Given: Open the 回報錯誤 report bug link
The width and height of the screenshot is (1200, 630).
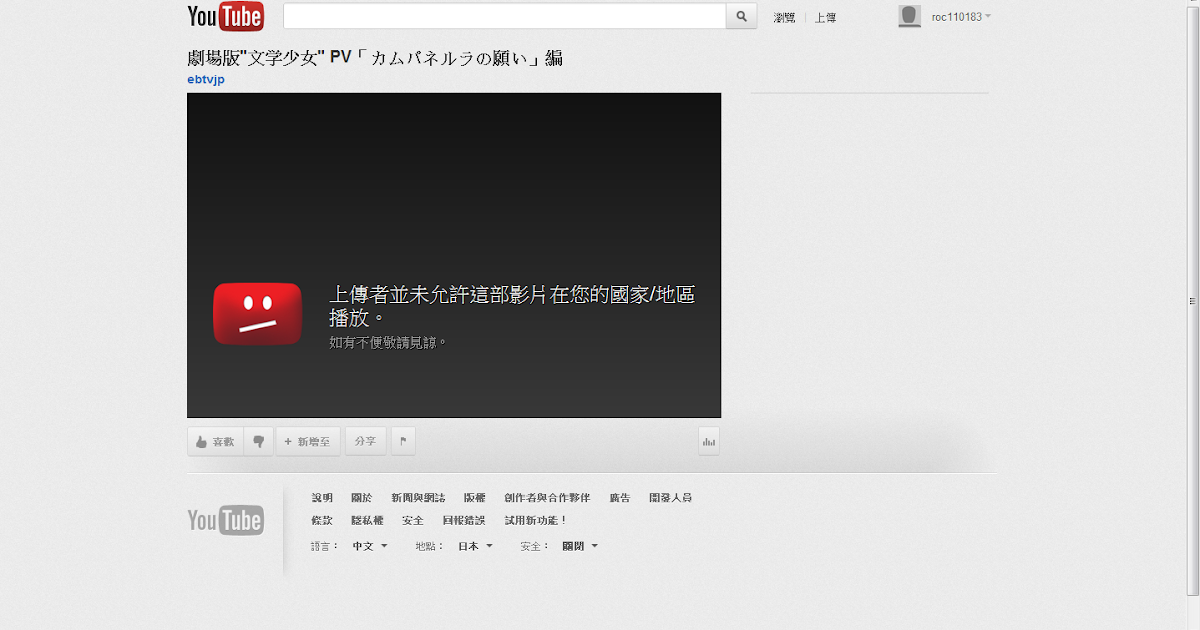Looking at the screenshot, I should (x=464, y=520).
